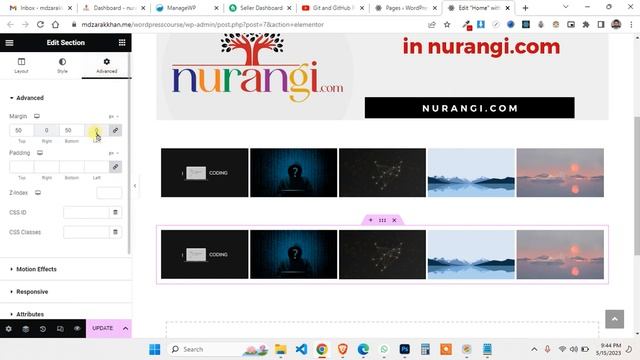The width and height of the screenshot is (640, 360).
Task: Click the Padding Left field
Action: (96, 167)
